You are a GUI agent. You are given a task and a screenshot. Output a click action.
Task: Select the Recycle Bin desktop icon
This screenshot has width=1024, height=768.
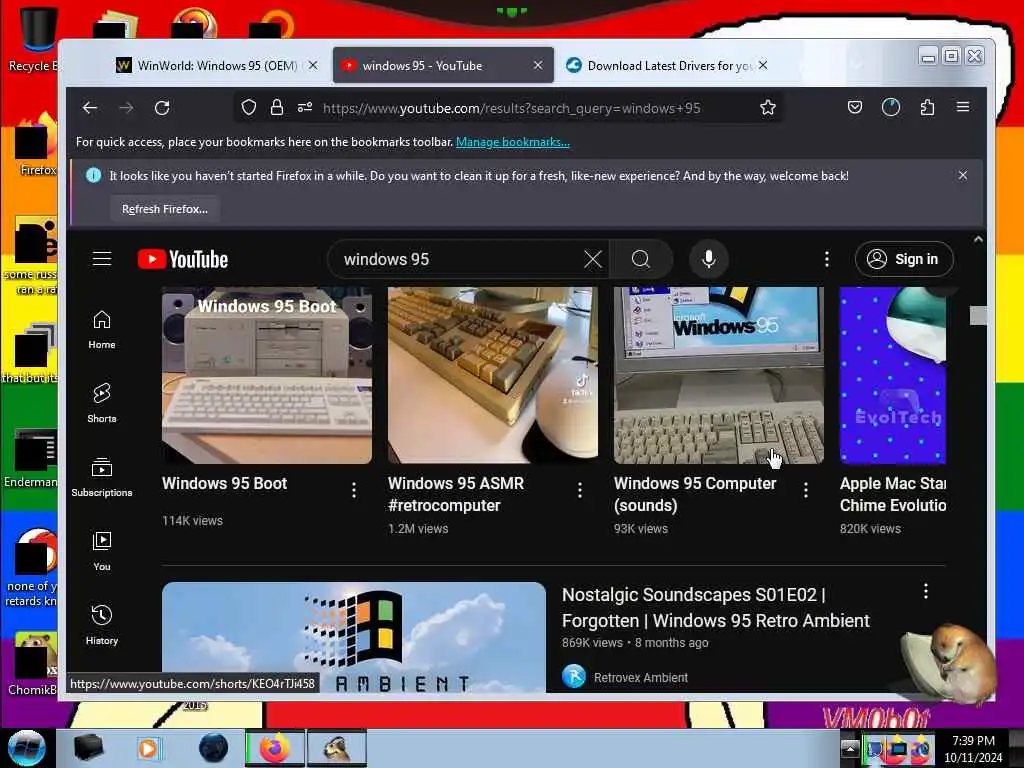point(33,39)
